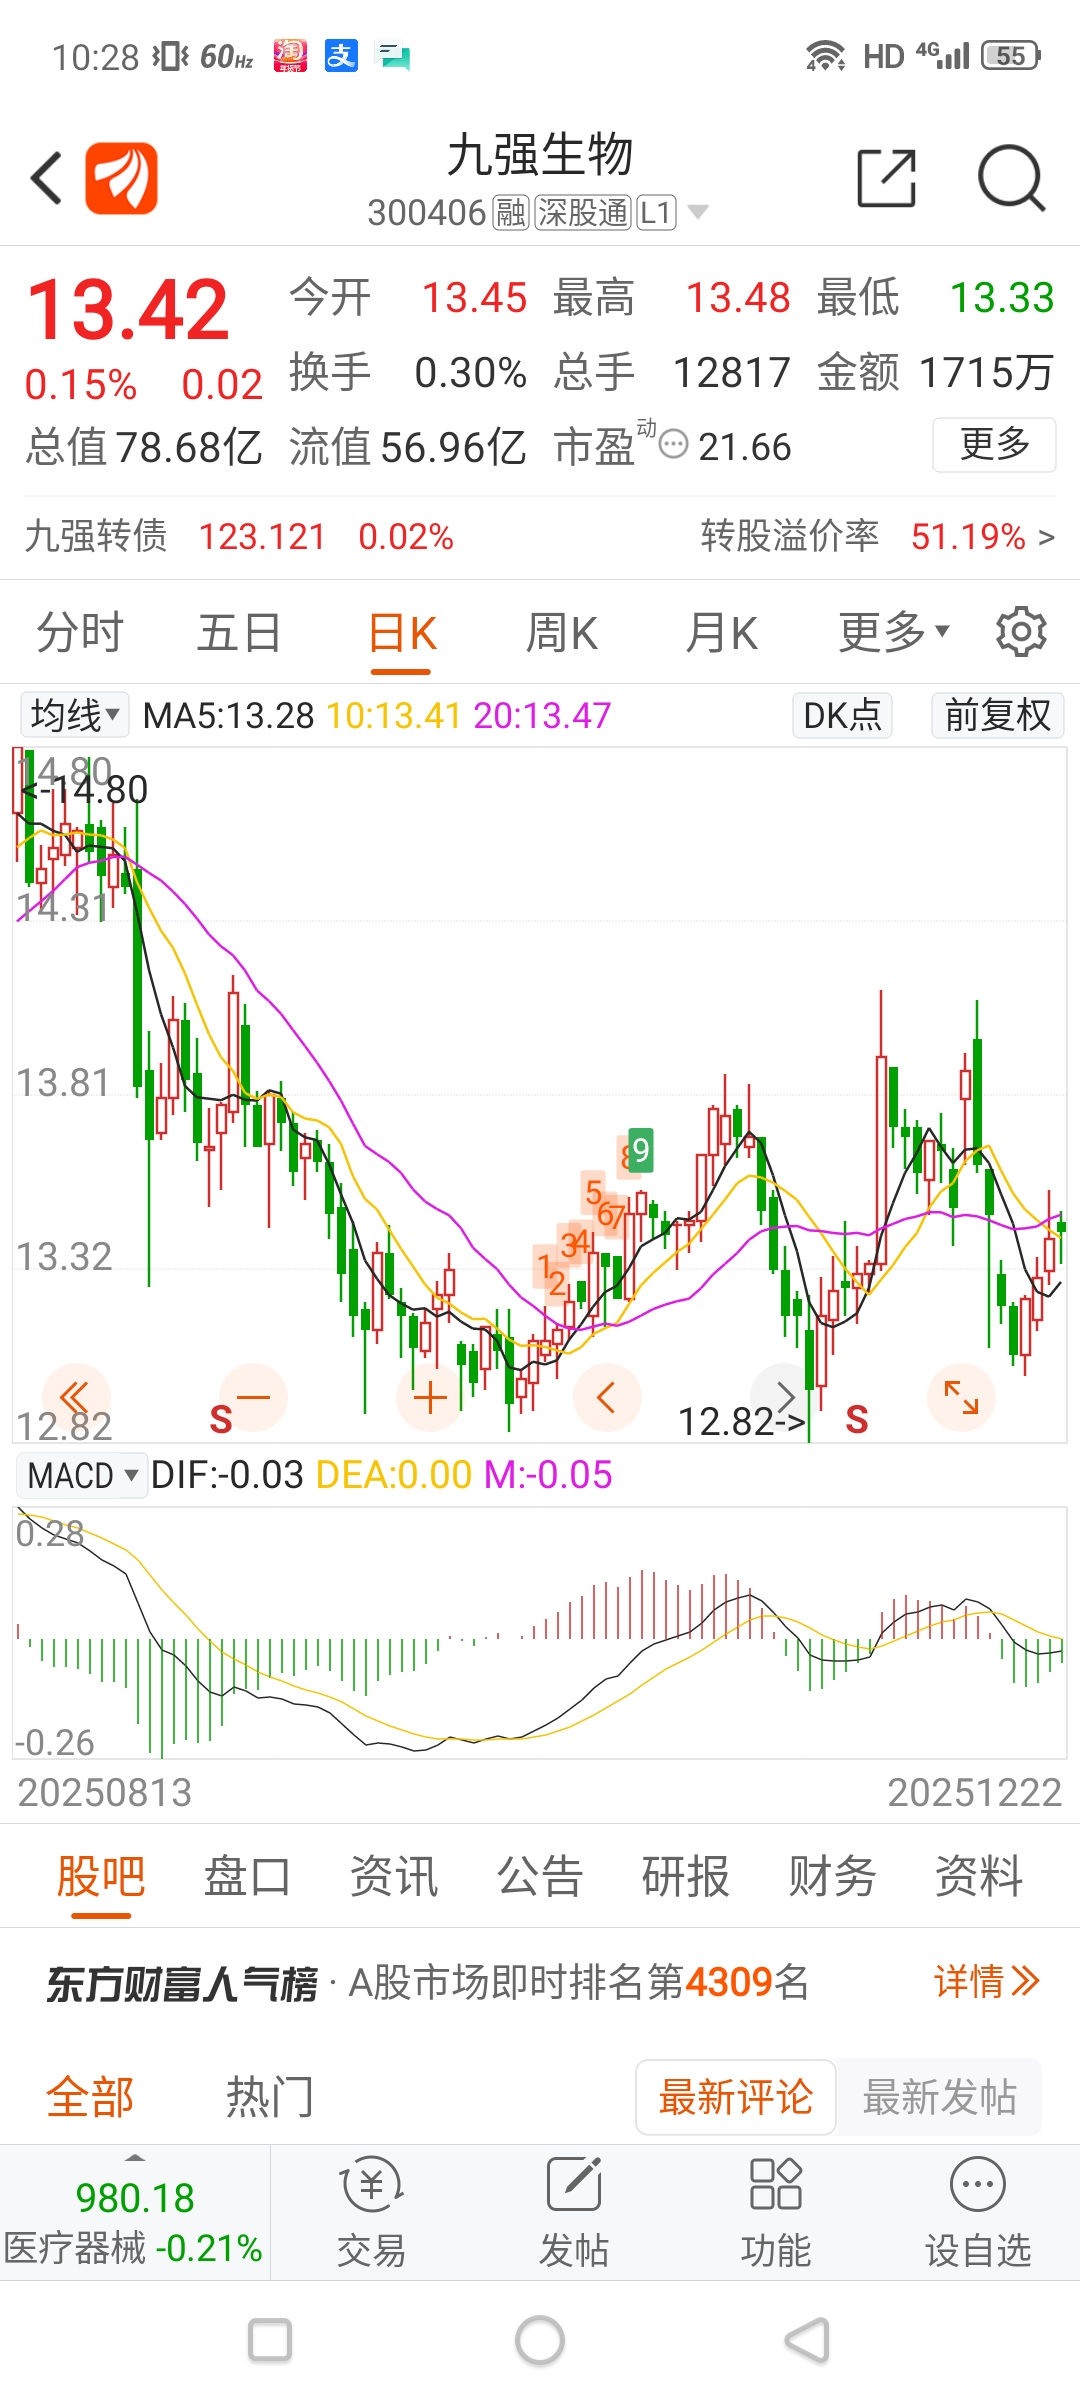This screenshot has width=1080, height=2400.
Task: Open the 盘口 tab
Action: tap(247, 1875)
